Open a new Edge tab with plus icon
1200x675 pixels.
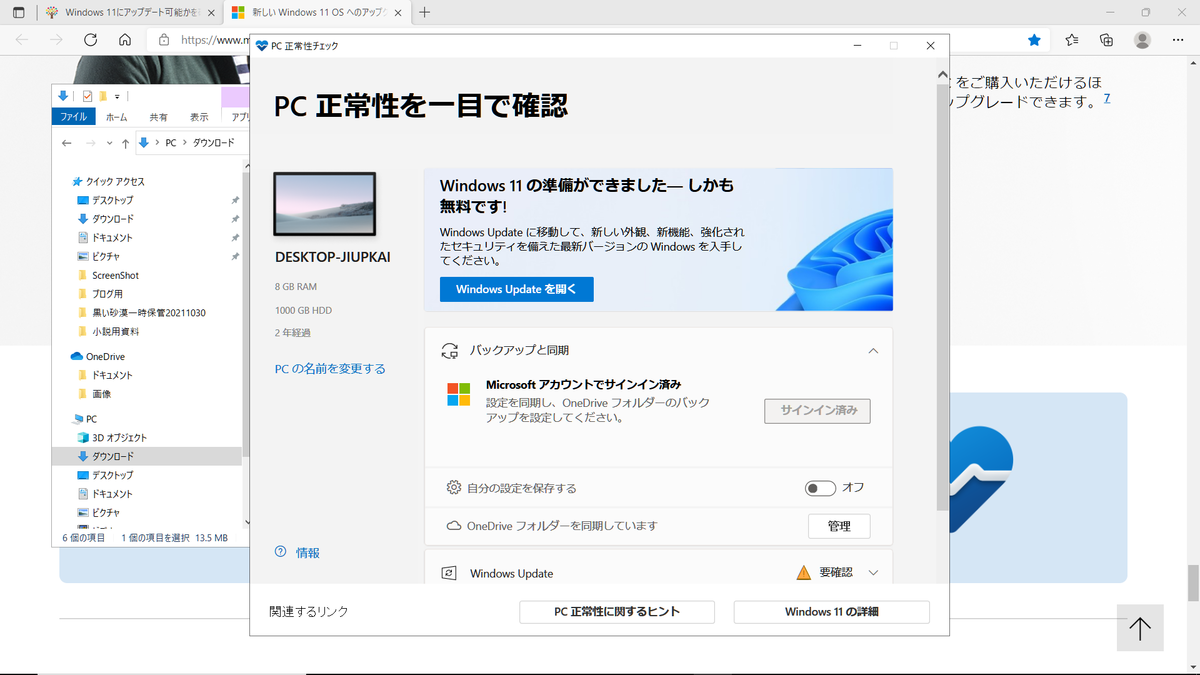(425, 13)
